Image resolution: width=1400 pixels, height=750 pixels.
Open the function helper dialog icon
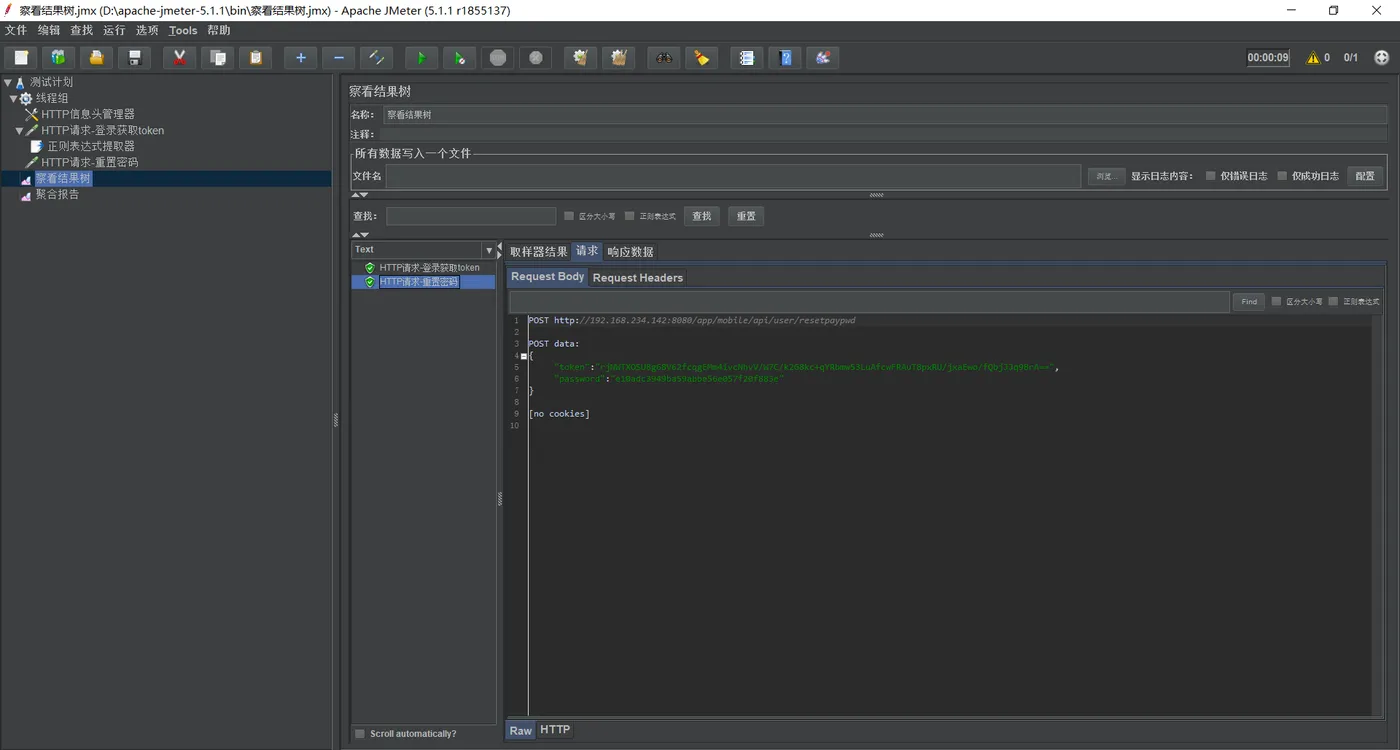pos(747,57)
